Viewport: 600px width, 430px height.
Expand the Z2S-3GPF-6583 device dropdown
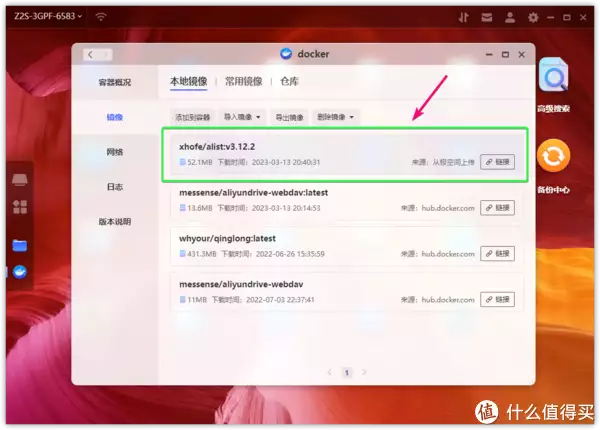48,16
